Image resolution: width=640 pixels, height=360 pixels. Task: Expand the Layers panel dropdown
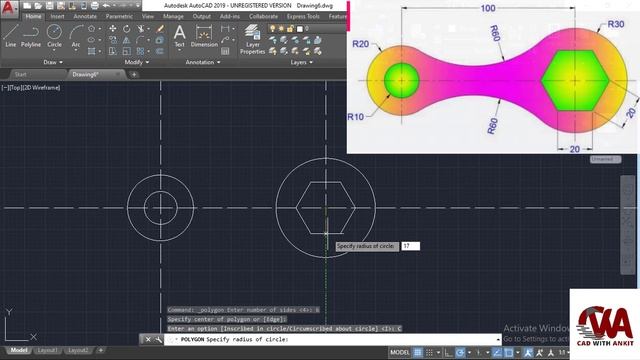tap(302, 62)
